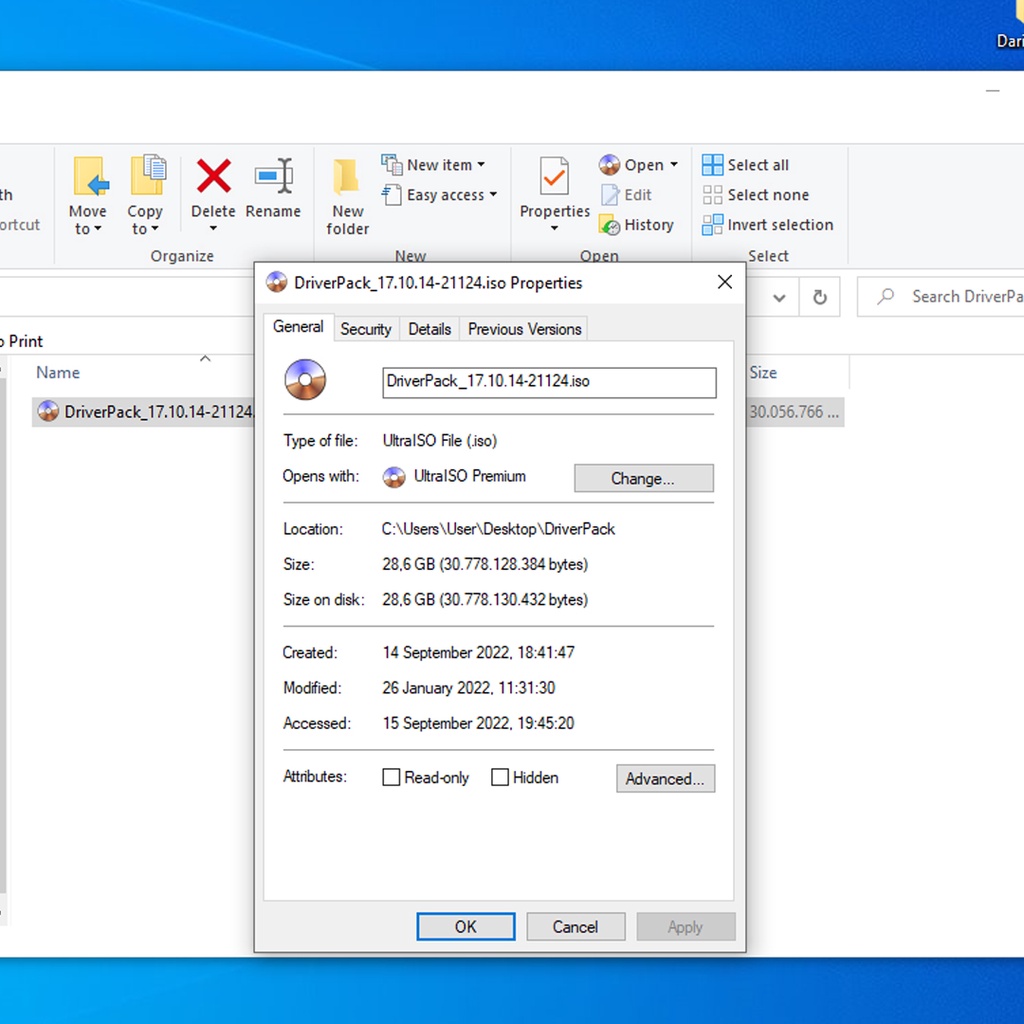Click the History icon in ribbon
Screen dimensions: 1024x1024
tap(609, 225)
